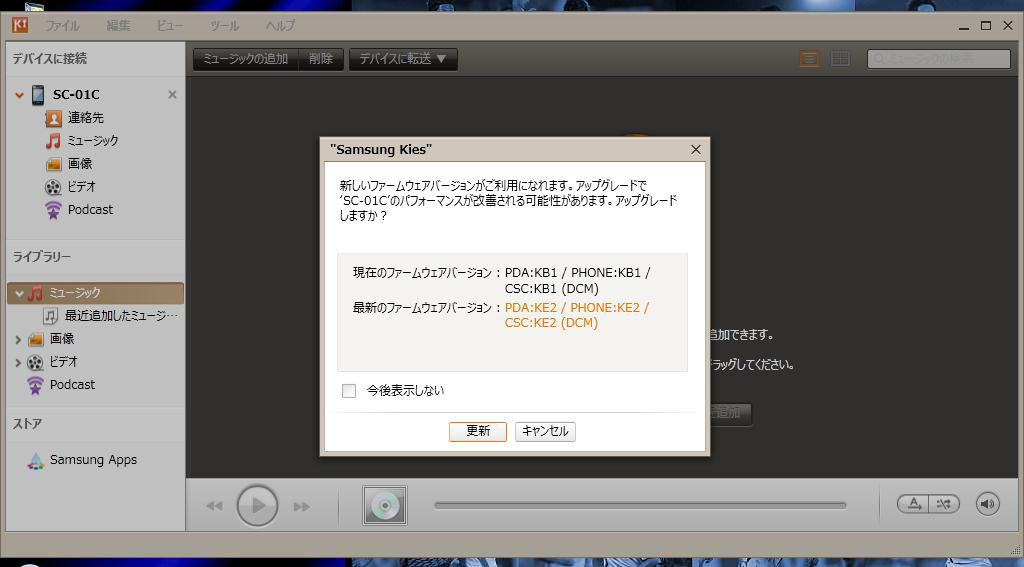Click 更新 to upgrade firmware
1024x567 pixels.
pyautogui.click(x=477, y=431)
